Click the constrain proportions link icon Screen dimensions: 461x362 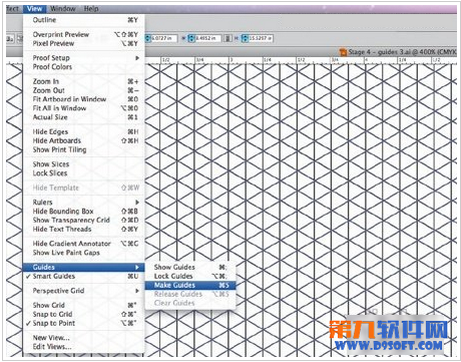coord(228,38)
